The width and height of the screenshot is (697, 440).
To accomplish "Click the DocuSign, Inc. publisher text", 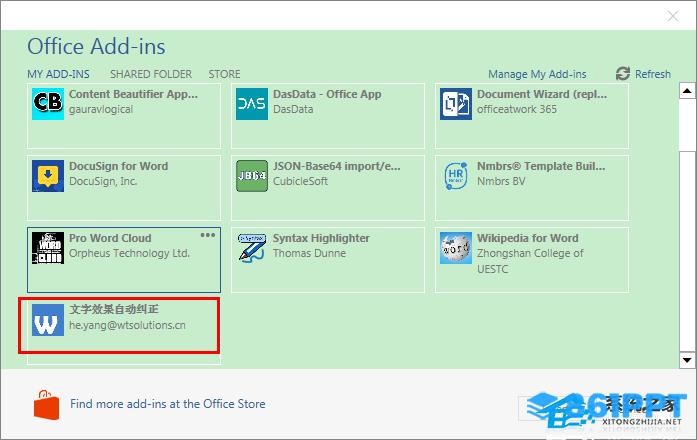I will click(103, 181).
